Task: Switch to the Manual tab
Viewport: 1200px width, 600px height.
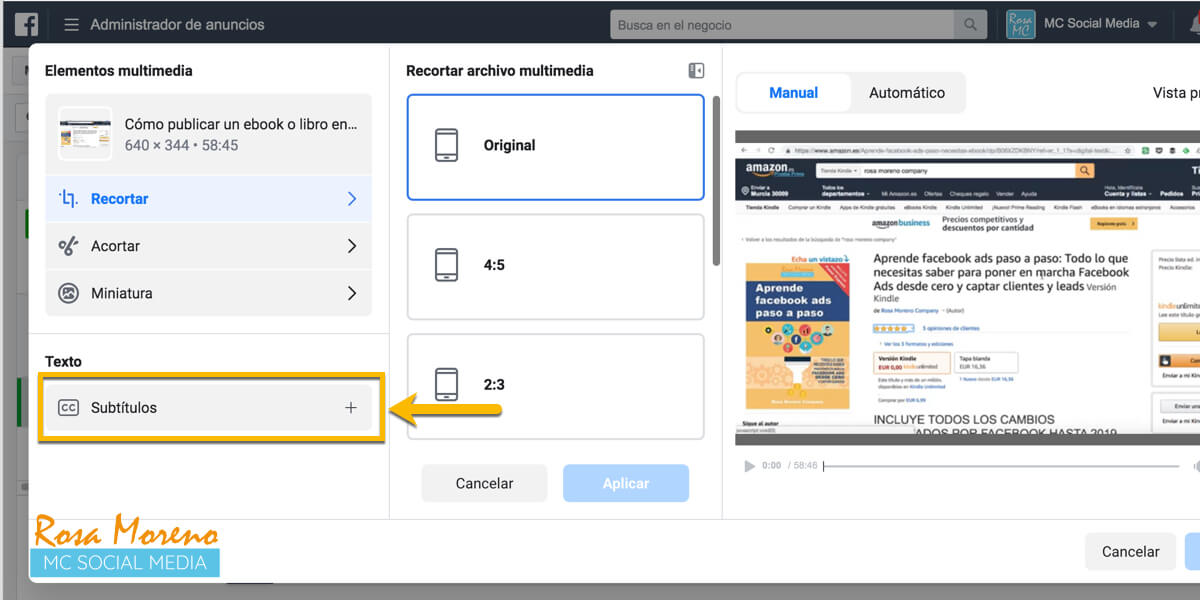Action: [x=794, y=93]
